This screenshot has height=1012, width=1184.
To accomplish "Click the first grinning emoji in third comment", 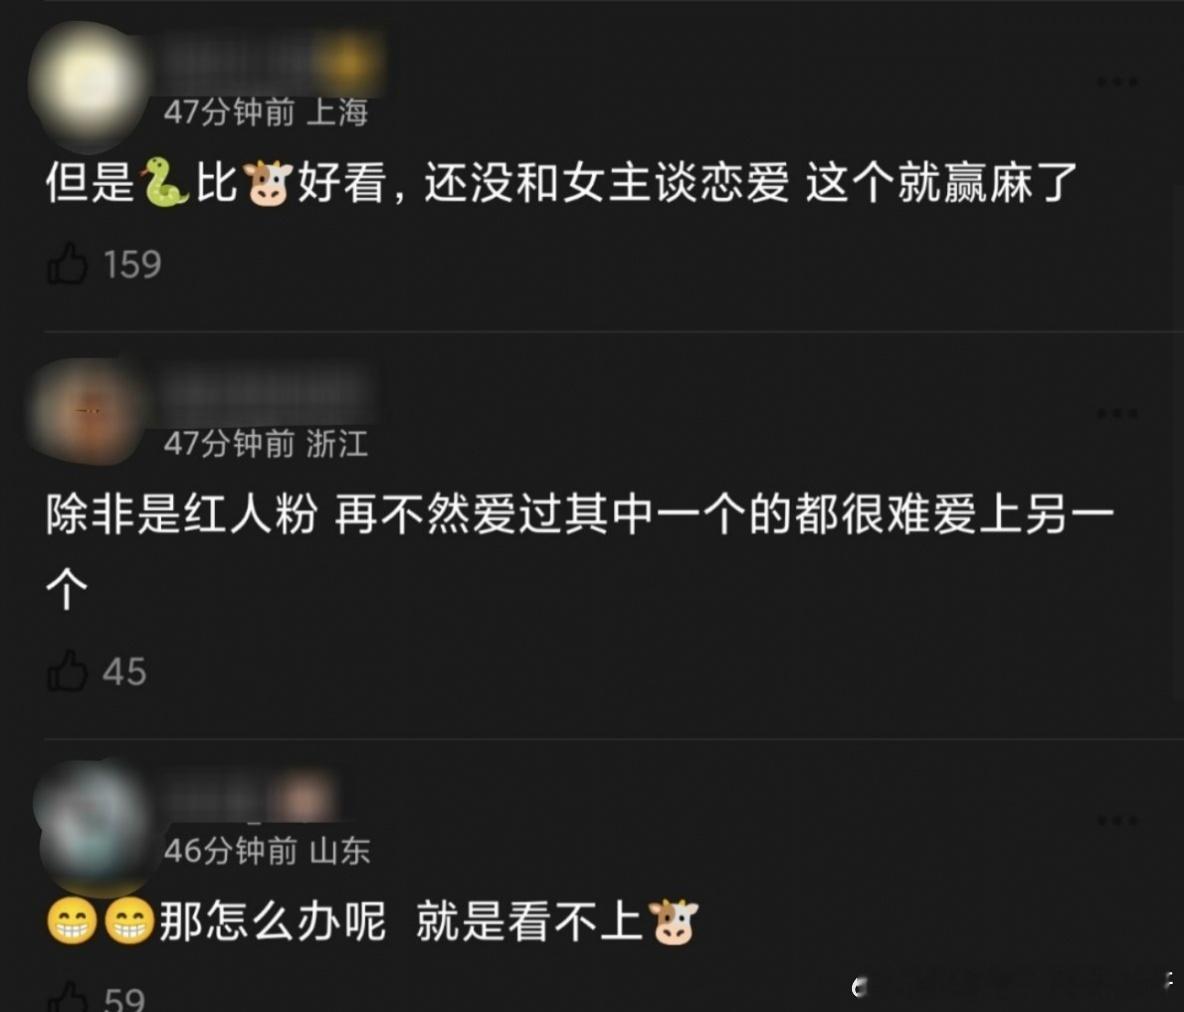I will [x=72, y=921].
